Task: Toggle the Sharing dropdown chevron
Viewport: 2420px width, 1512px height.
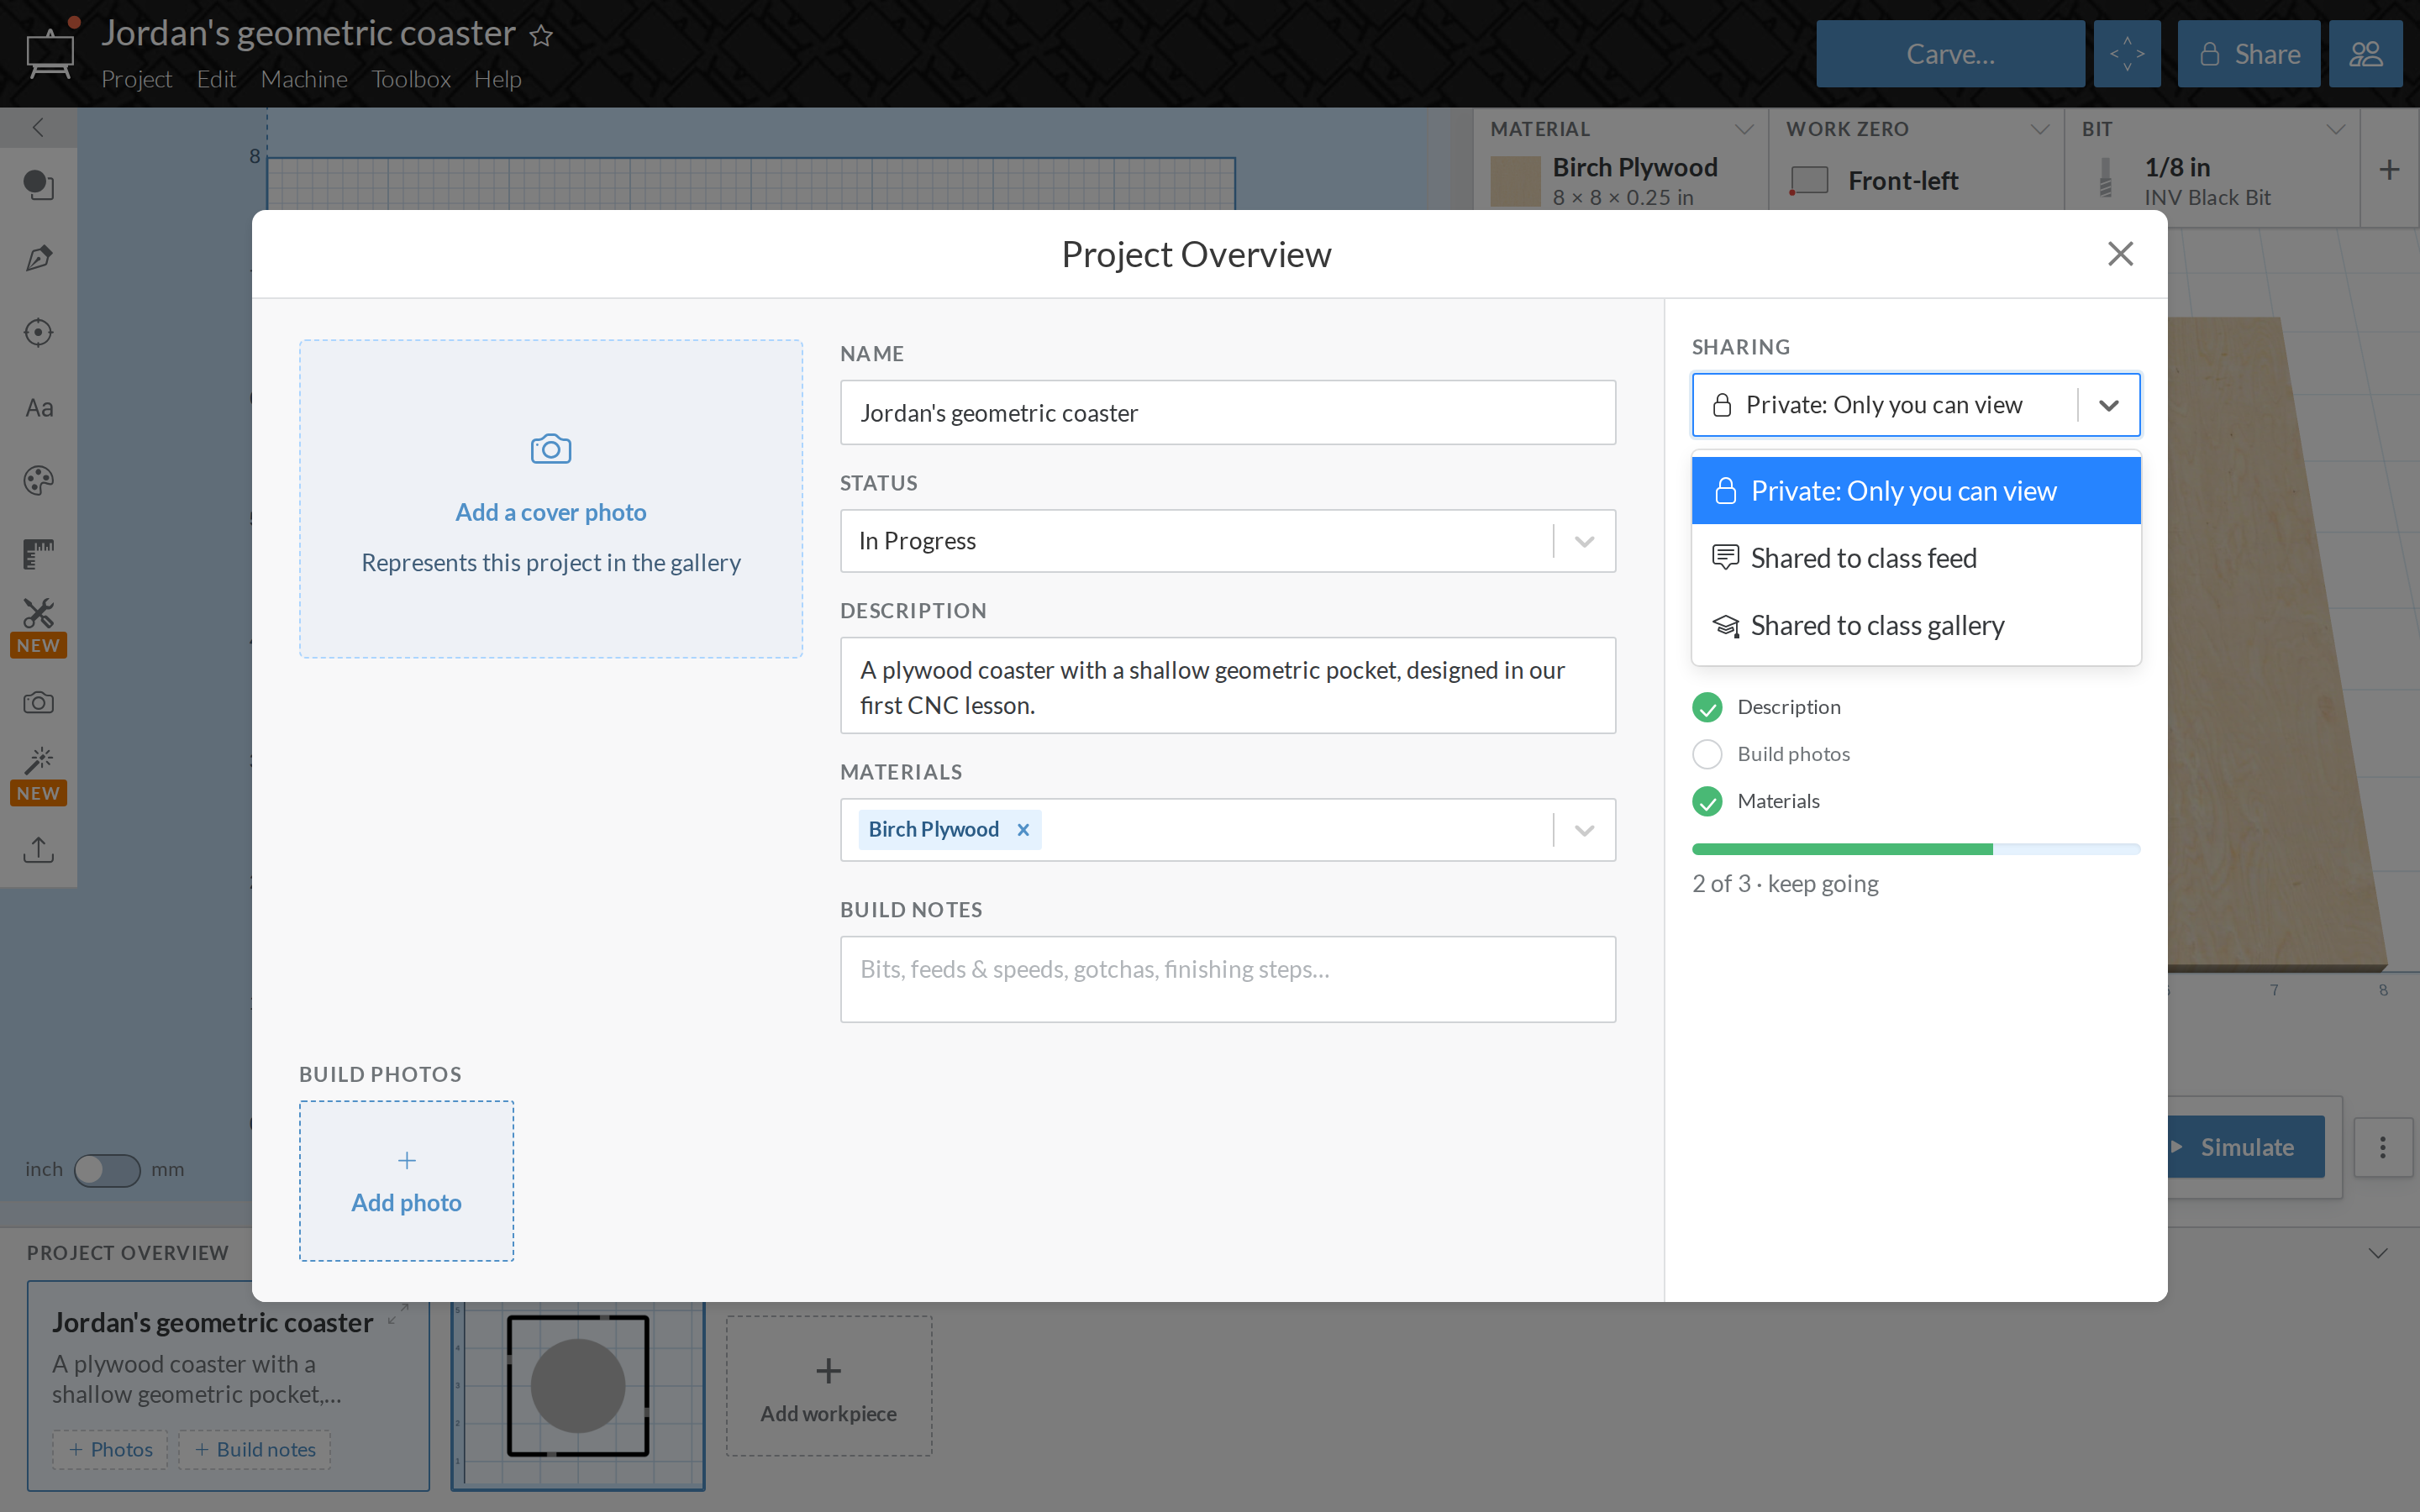Action: [2109, 405]
